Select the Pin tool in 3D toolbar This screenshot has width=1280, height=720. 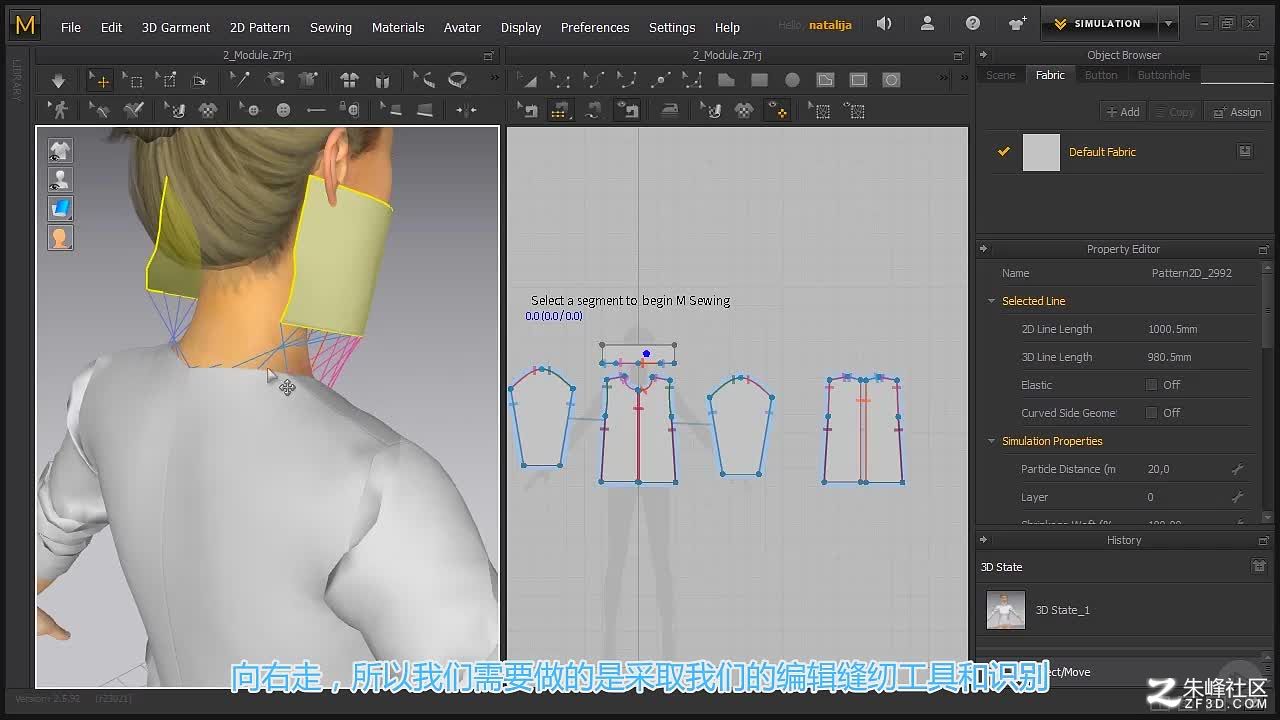(x=166, y=80)
